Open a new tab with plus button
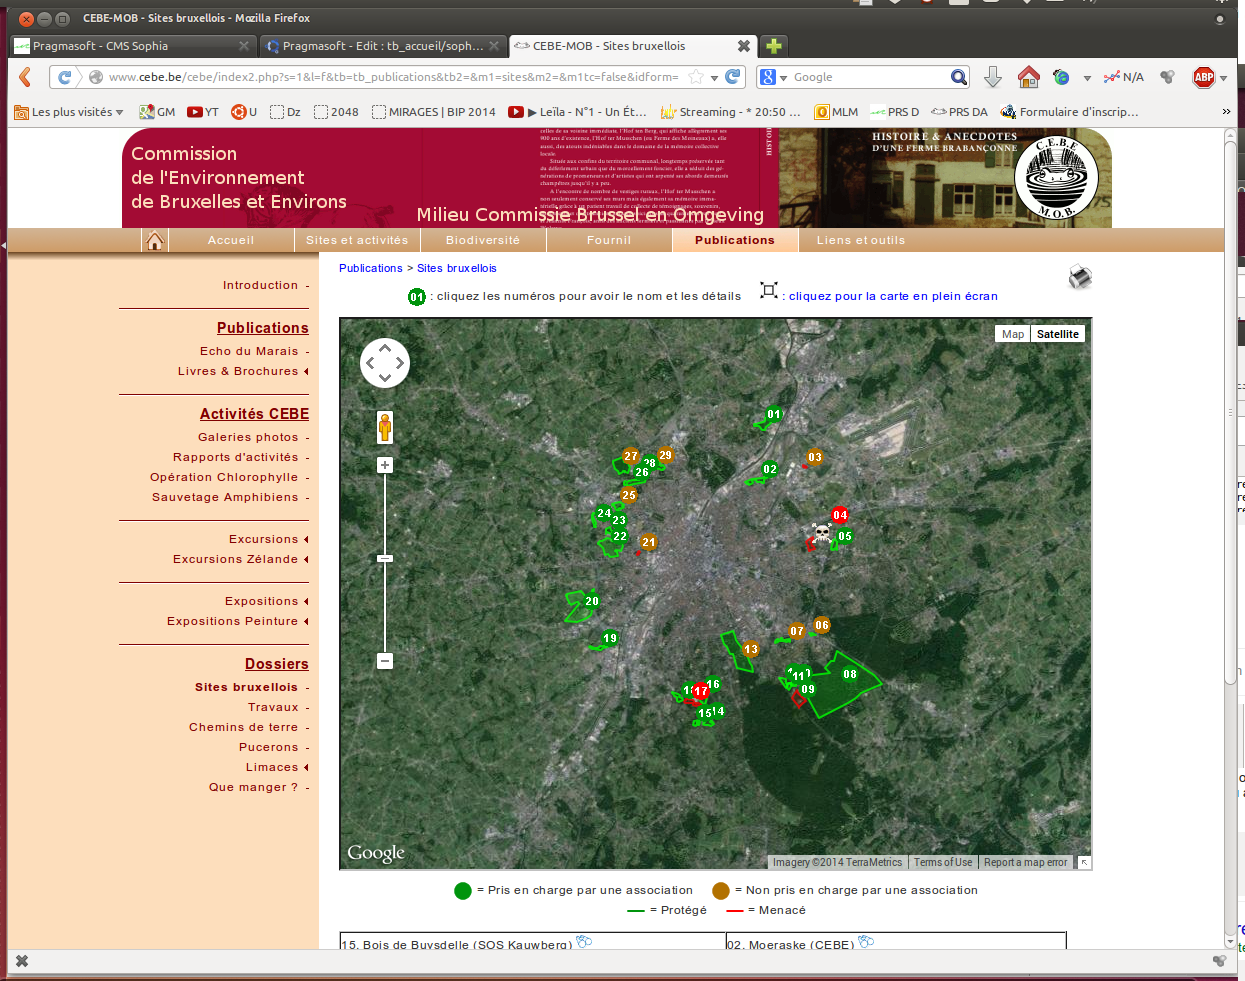This screenshot has height=981, width=1245. [x=773, y=46]
